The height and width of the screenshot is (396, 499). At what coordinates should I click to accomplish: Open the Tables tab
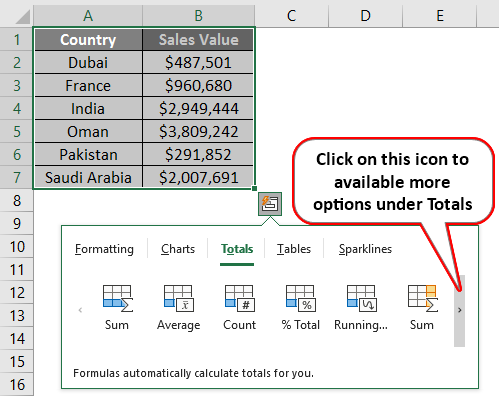point(294,249)
